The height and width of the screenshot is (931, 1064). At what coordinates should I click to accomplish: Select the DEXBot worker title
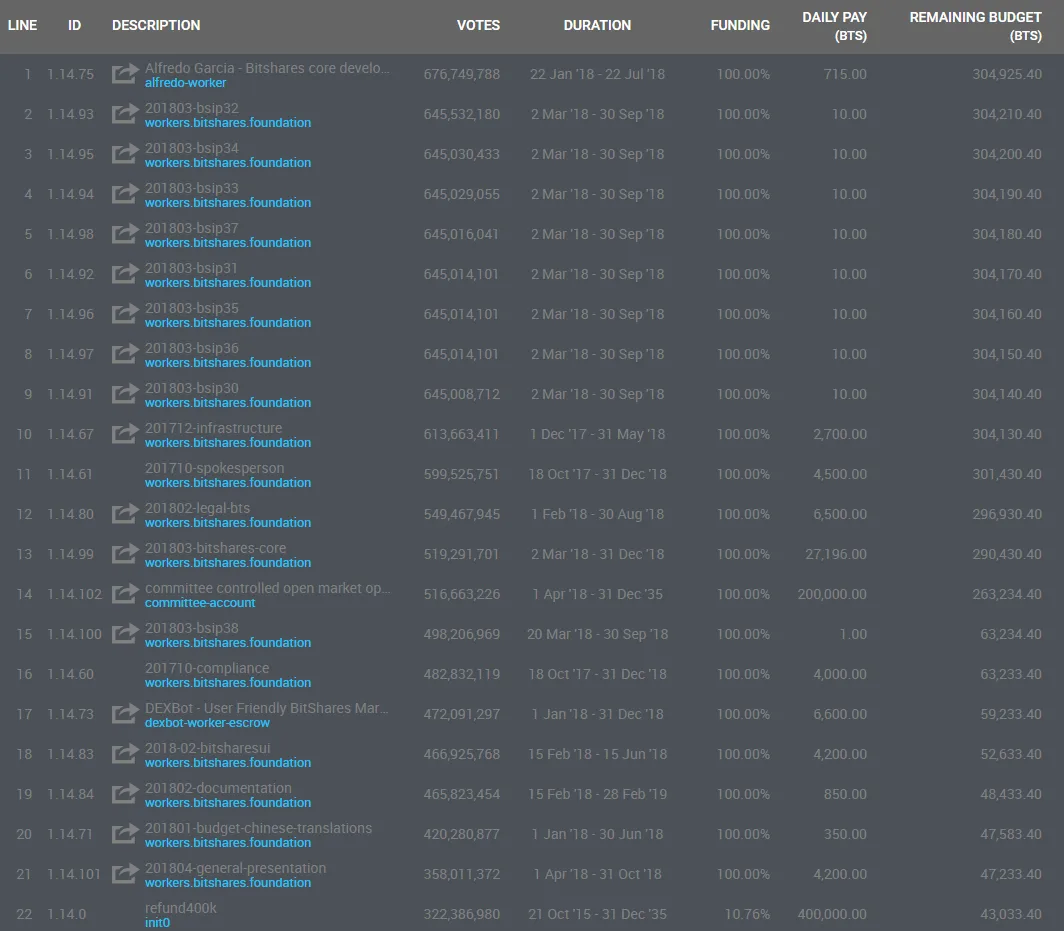(267, 708)
